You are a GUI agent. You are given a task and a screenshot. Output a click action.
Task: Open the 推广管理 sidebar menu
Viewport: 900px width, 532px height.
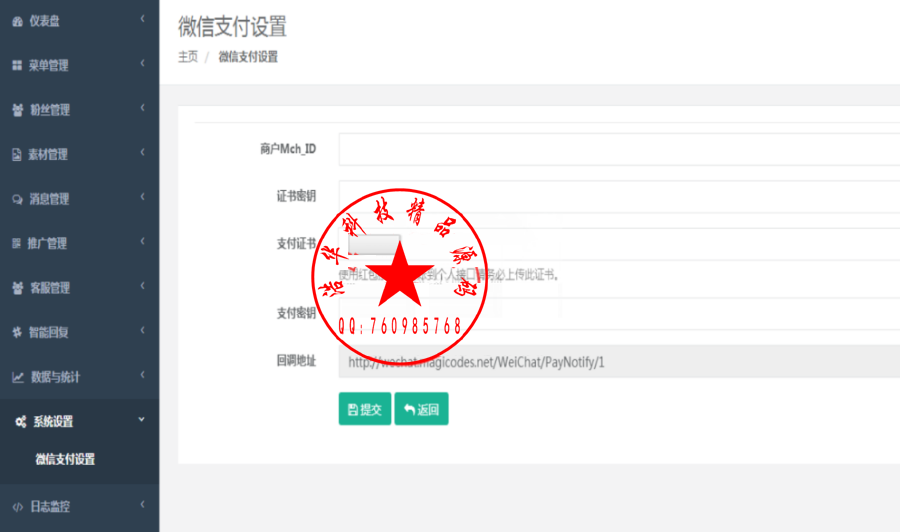(79, 243)
